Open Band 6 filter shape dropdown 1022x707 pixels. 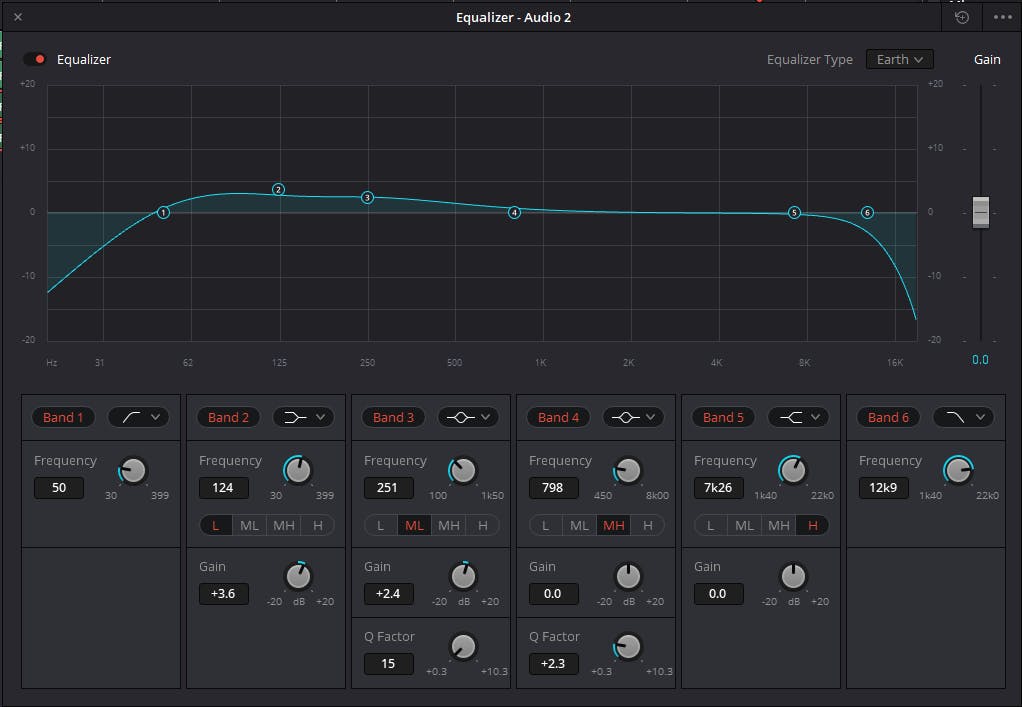(963, 417)
